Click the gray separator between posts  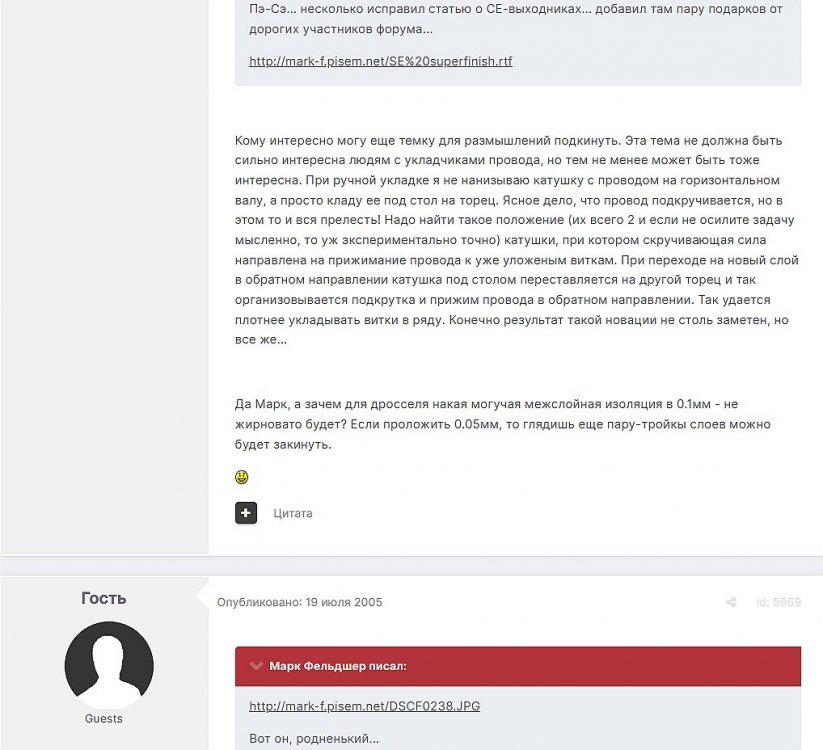pos(411,565)
